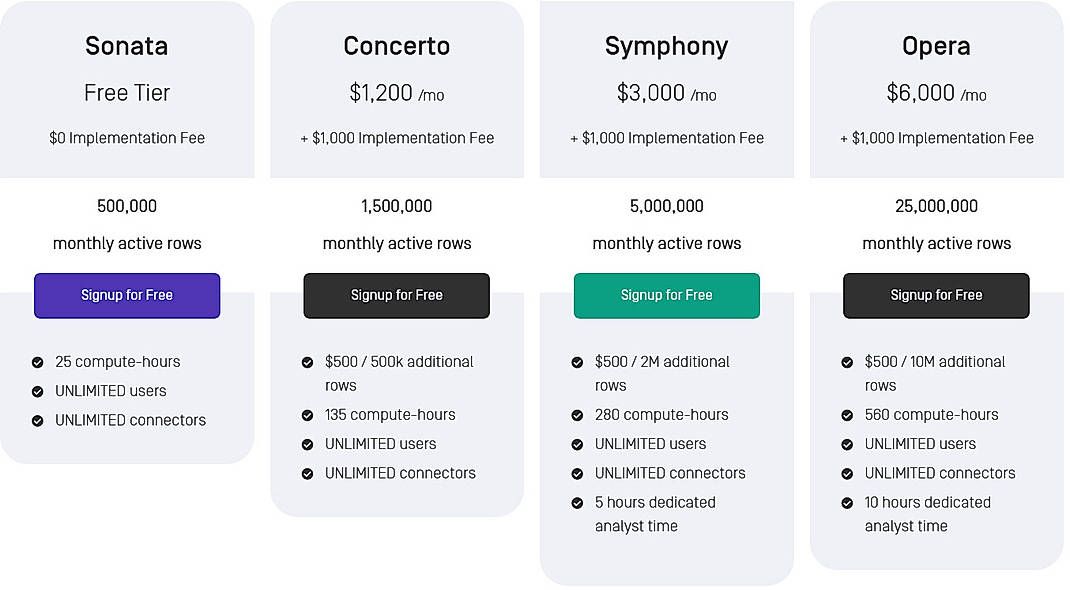Click the checkmark next to 5 hours dedicated analyst time
The height and width of the screenshot is (590, 1070).
(x=576, y=503)
